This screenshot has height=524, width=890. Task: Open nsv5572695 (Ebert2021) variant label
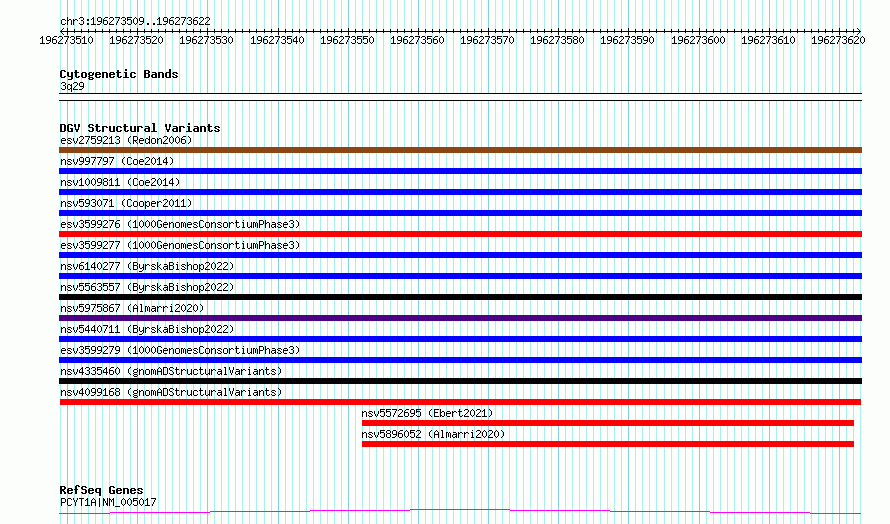(x=427, y=413)
